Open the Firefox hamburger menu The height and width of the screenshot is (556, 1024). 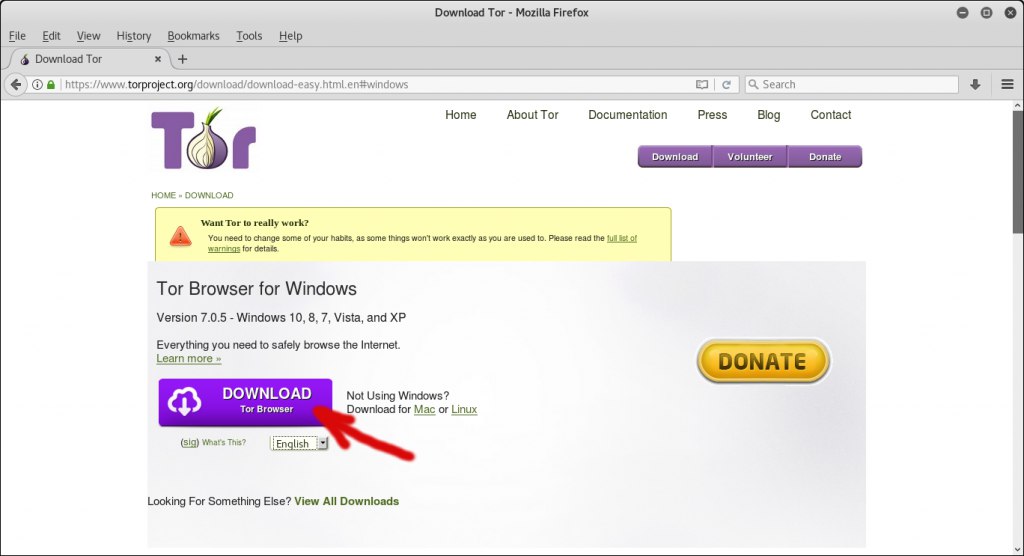click(1008, 84)
